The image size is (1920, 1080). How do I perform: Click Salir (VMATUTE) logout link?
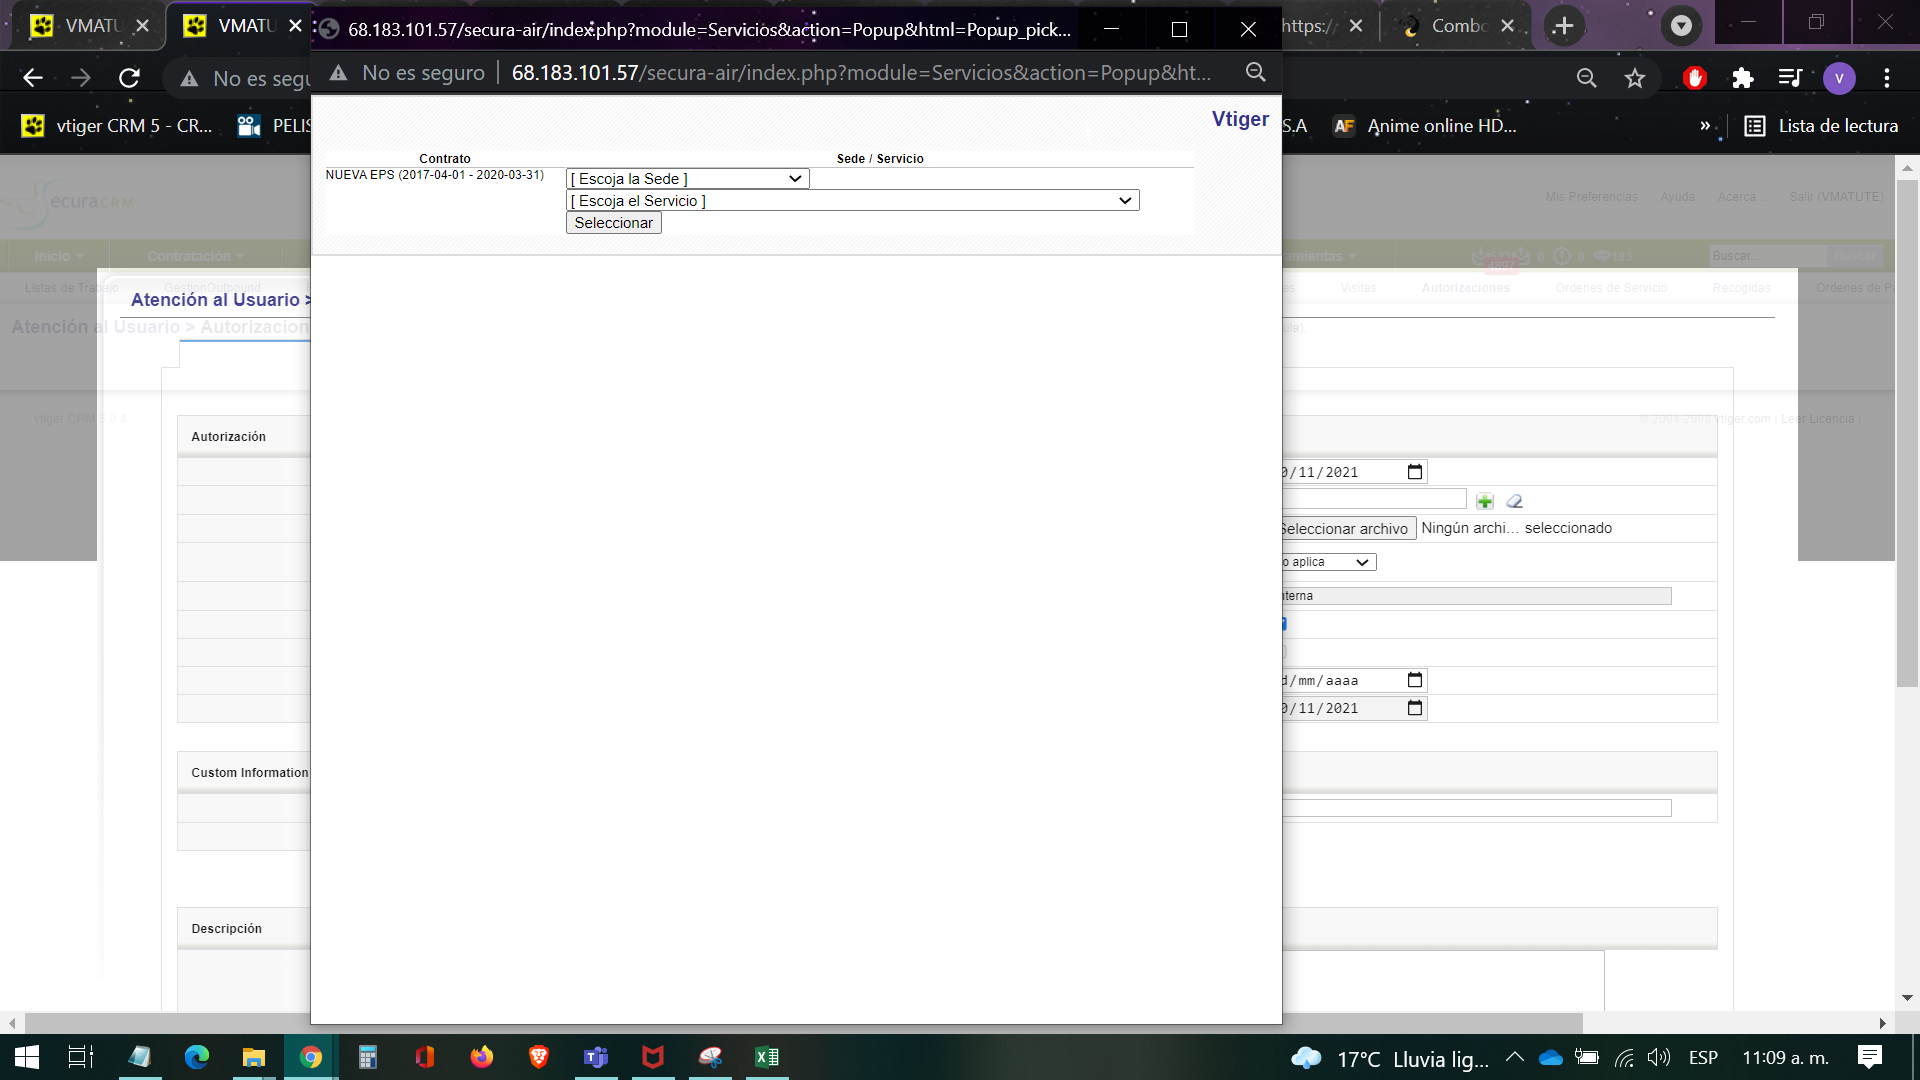(x=1836, y=197)
